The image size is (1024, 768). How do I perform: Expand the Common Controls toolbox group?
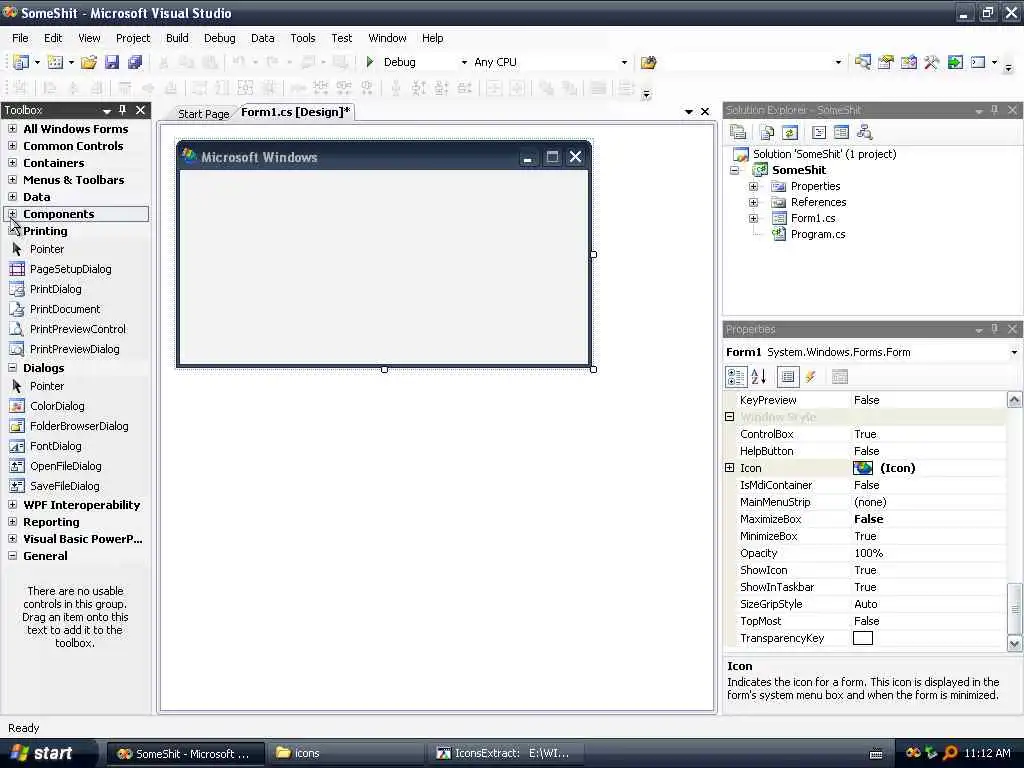pyautogui.click(x=12, y=146)
